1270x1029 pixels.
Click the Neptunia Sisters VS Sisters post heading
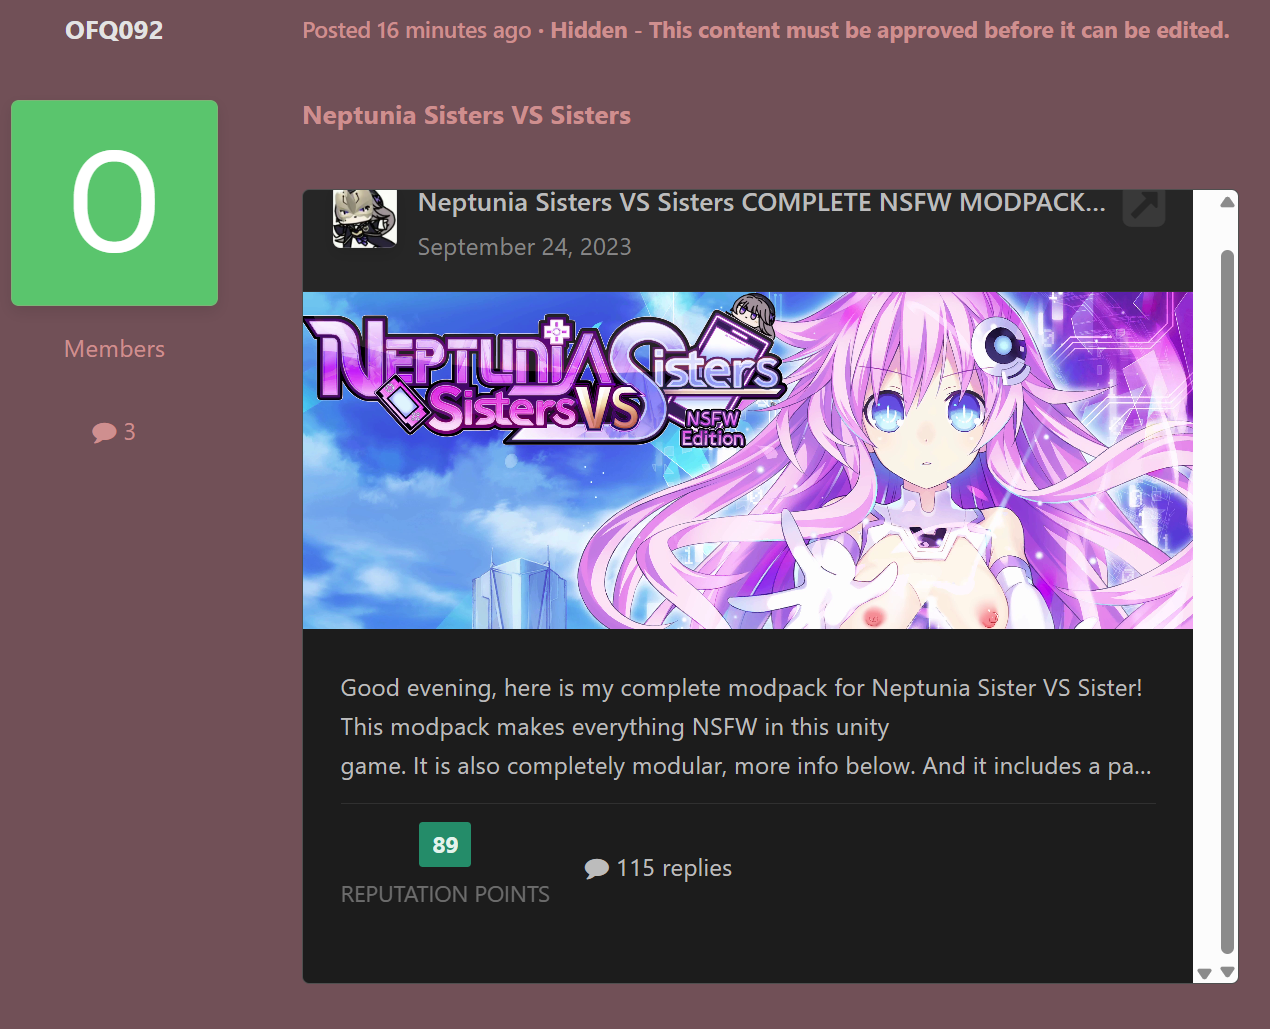click(467, 115)
